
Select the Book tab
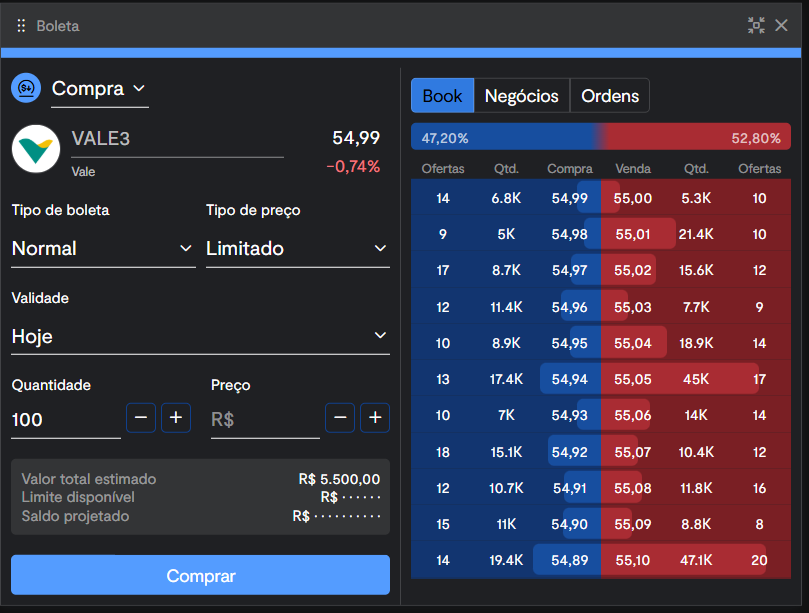442,96
